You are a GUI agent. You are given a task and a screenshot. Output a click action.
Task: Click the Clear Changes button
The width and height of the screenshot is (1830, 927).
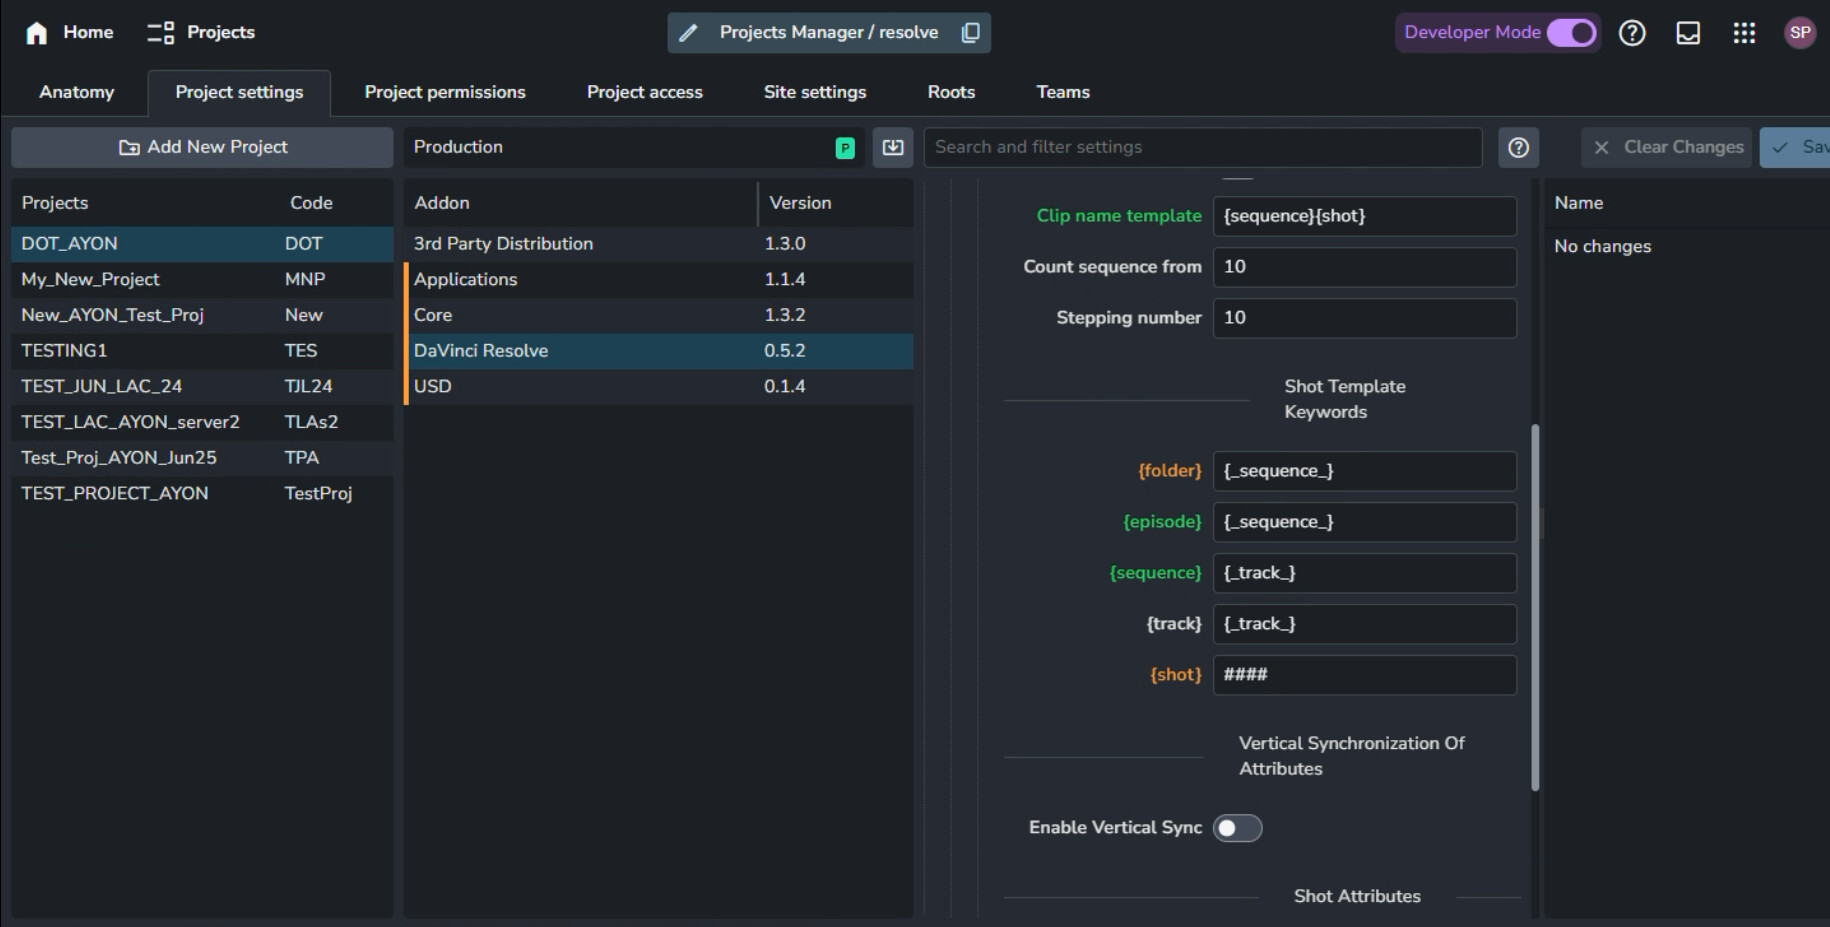point(1667,147)
